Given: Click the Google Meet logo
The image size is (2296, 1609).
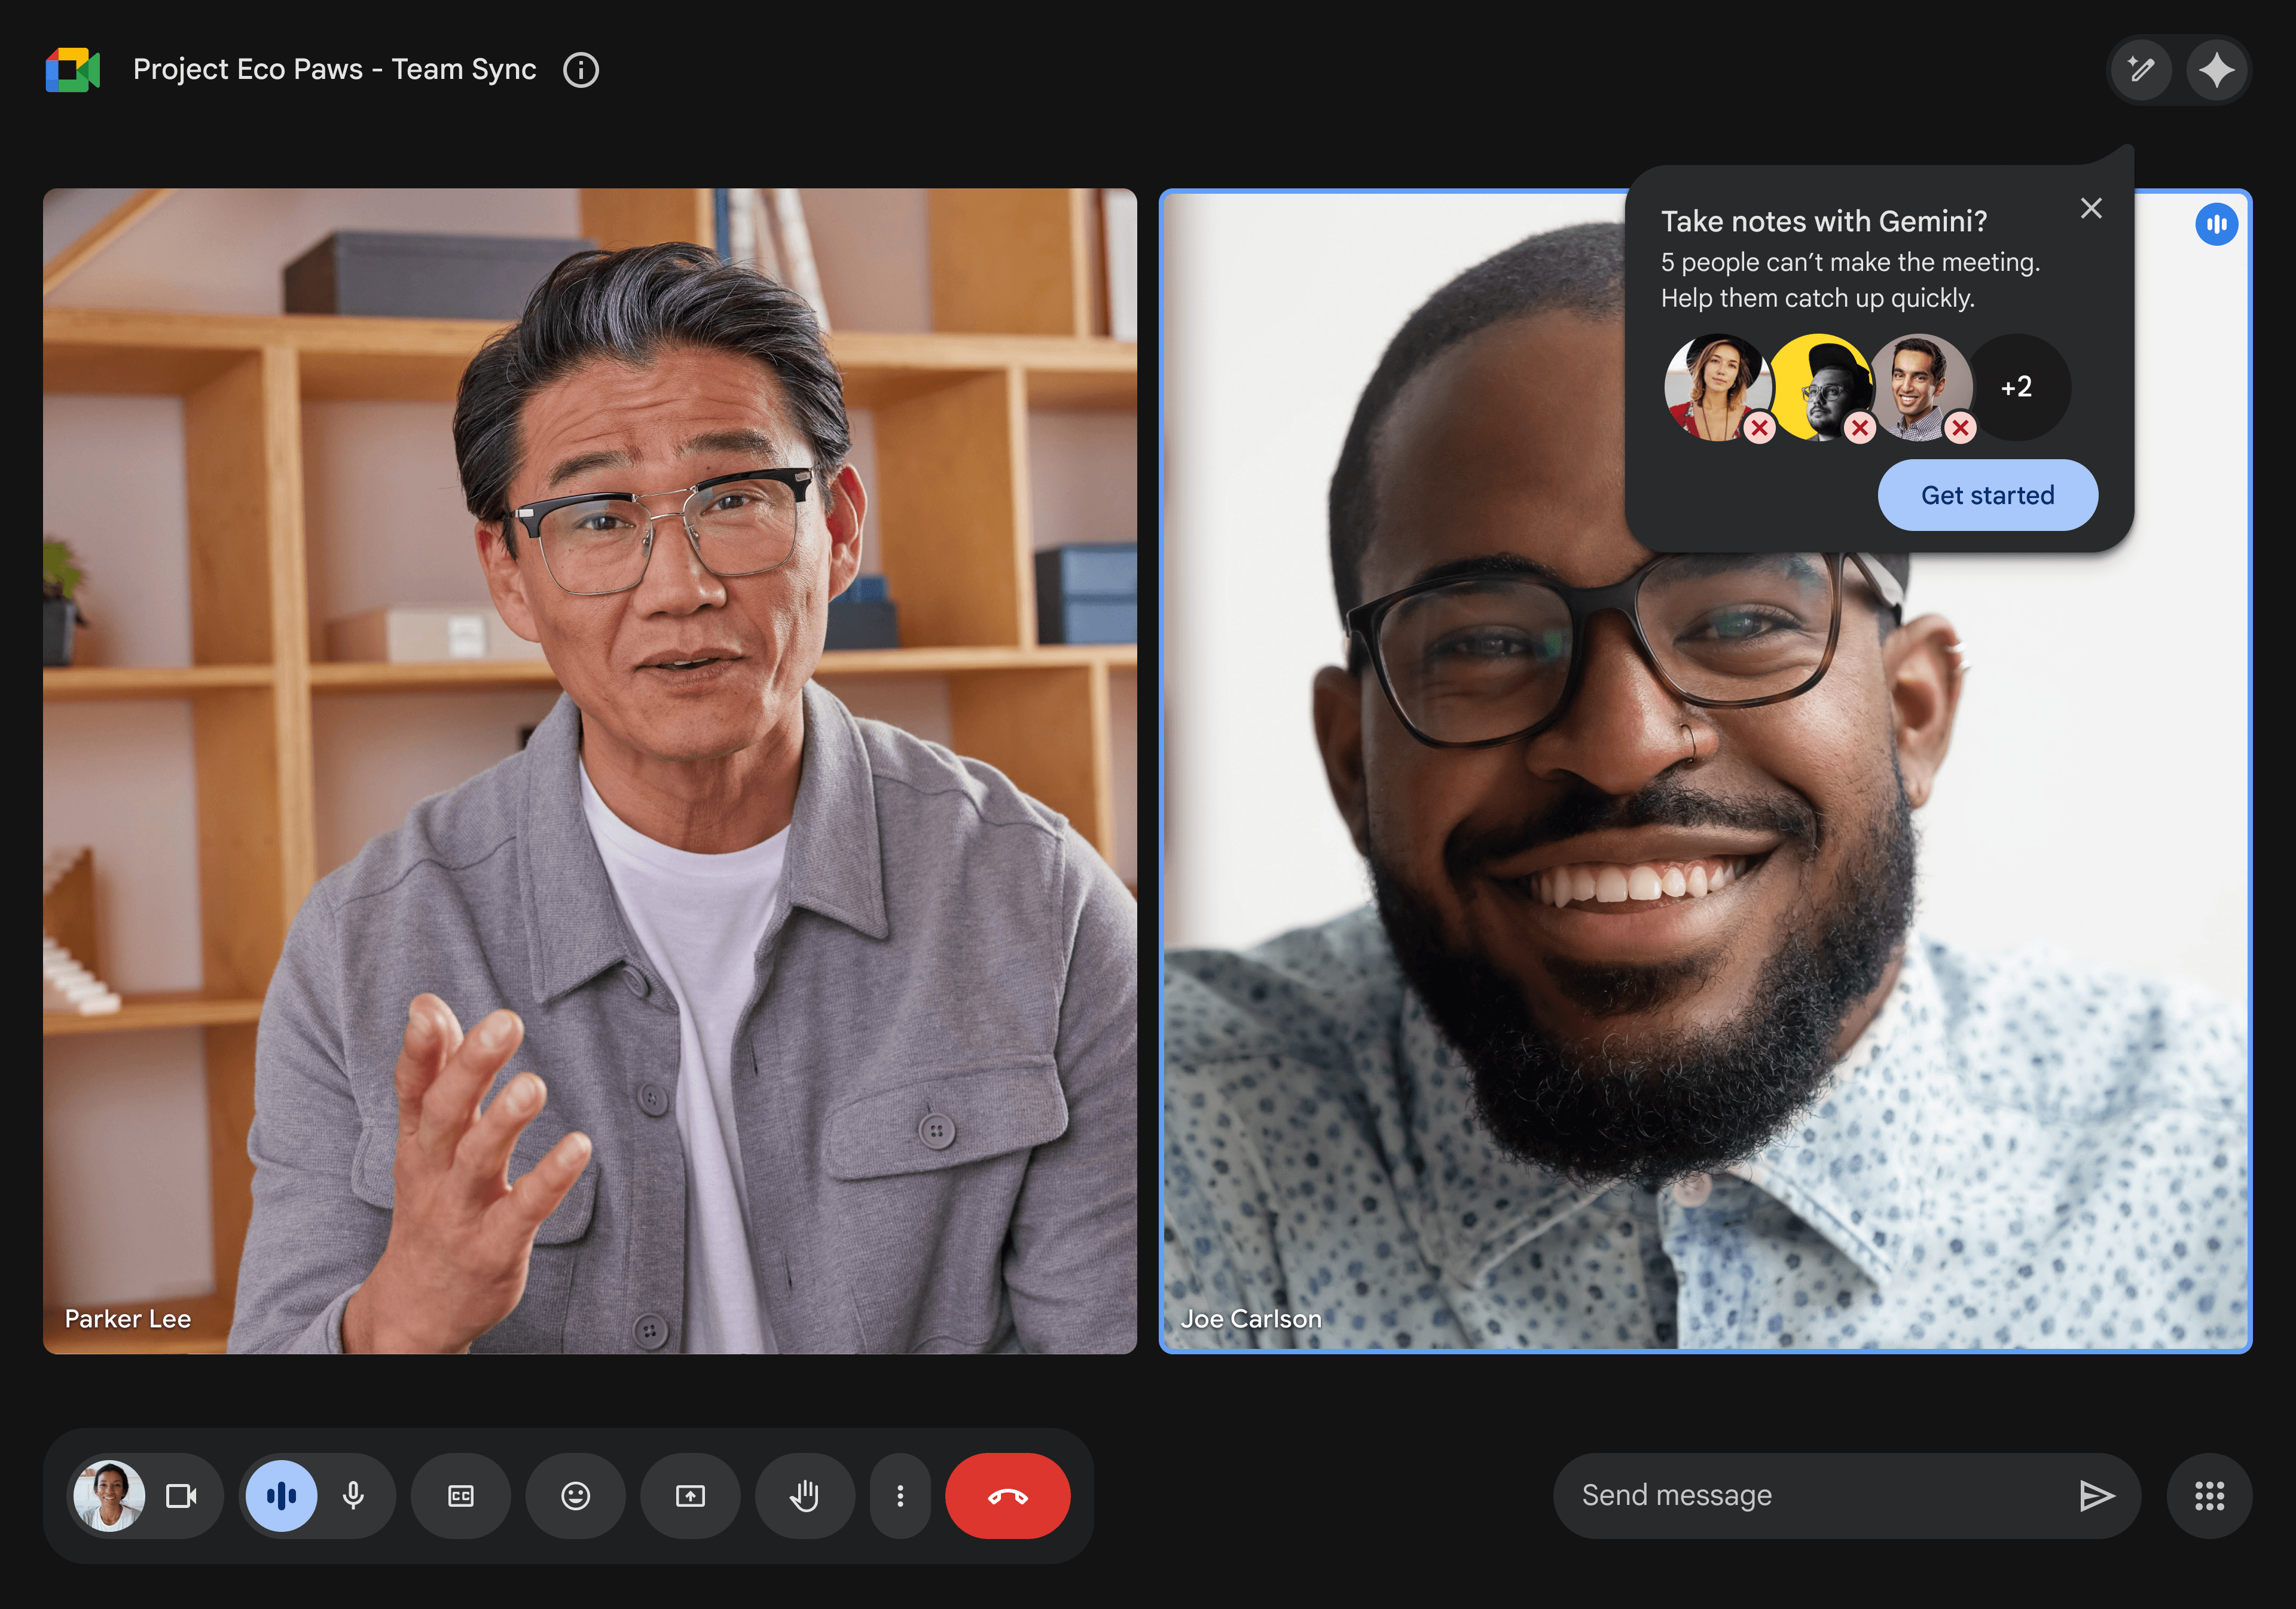Looking at the screenshot, I should pos(73,70).
